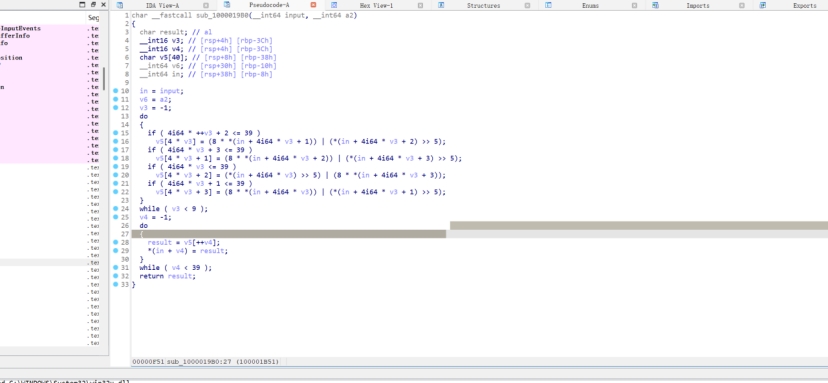
Task: Click the Enums tab icon
Action: click(548, 5)
